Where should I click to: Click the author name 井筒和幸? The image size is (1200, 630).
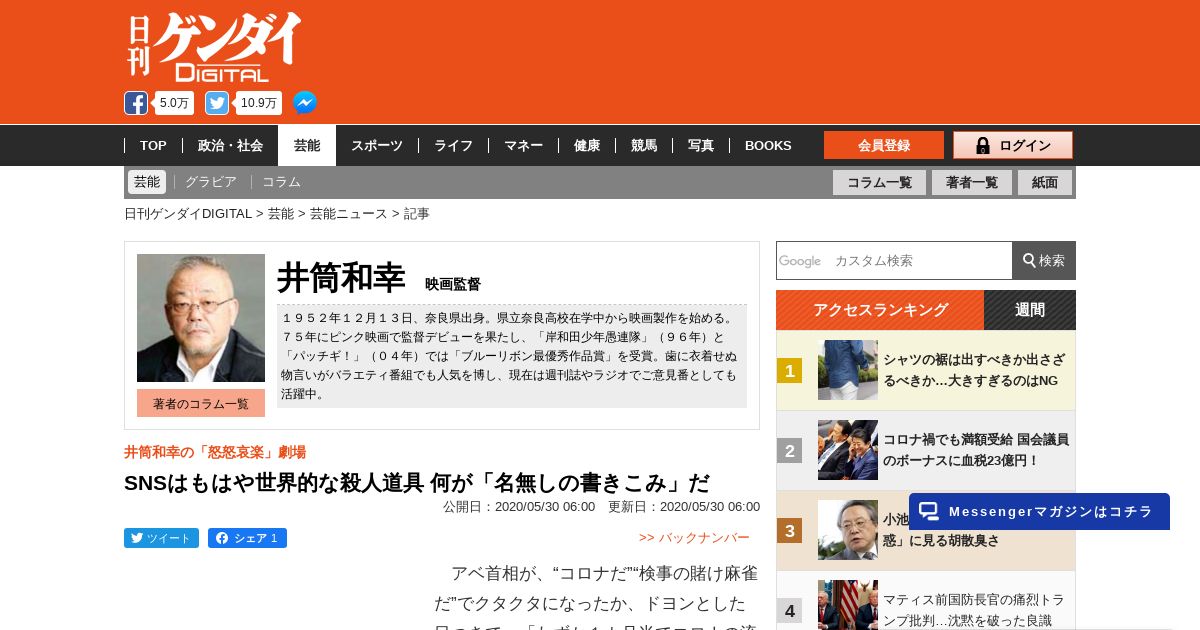[x=341, y=278]
